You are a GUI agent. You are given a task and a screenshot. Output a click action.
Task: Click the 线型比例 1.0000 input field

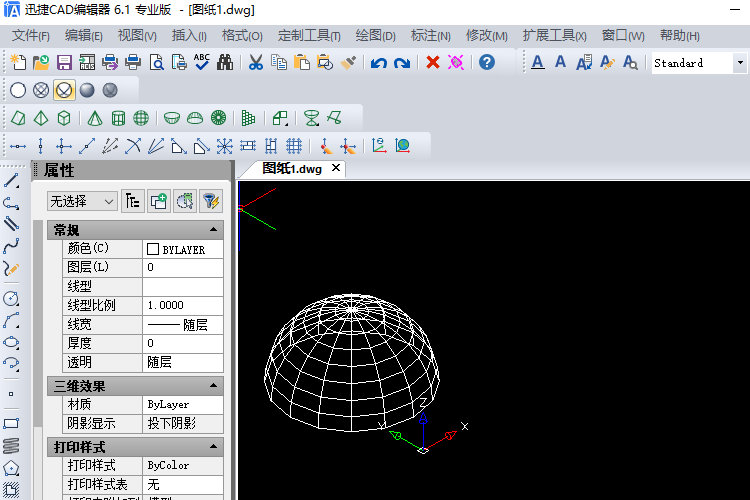pyautogui.click(x=183, y=305)
